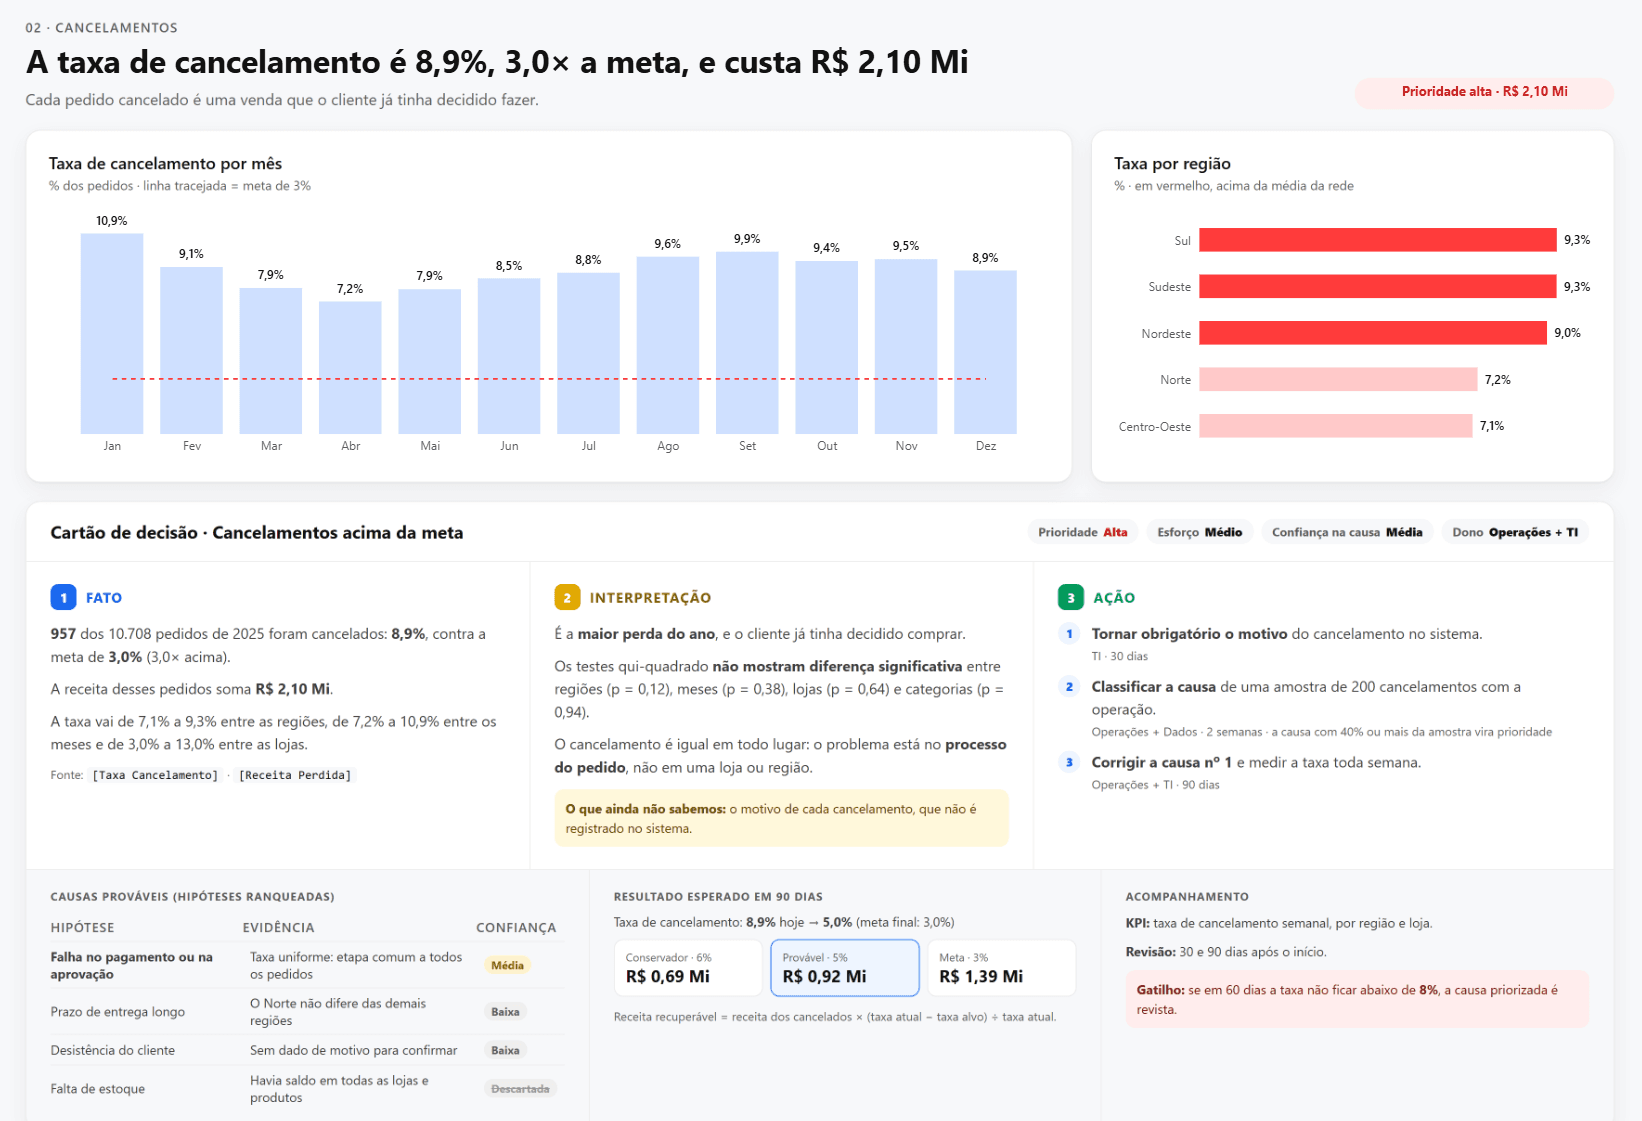Select action step 1 circle, Tornar obrigatório
The image size is (1642, 1121).
coord(1069,634)
